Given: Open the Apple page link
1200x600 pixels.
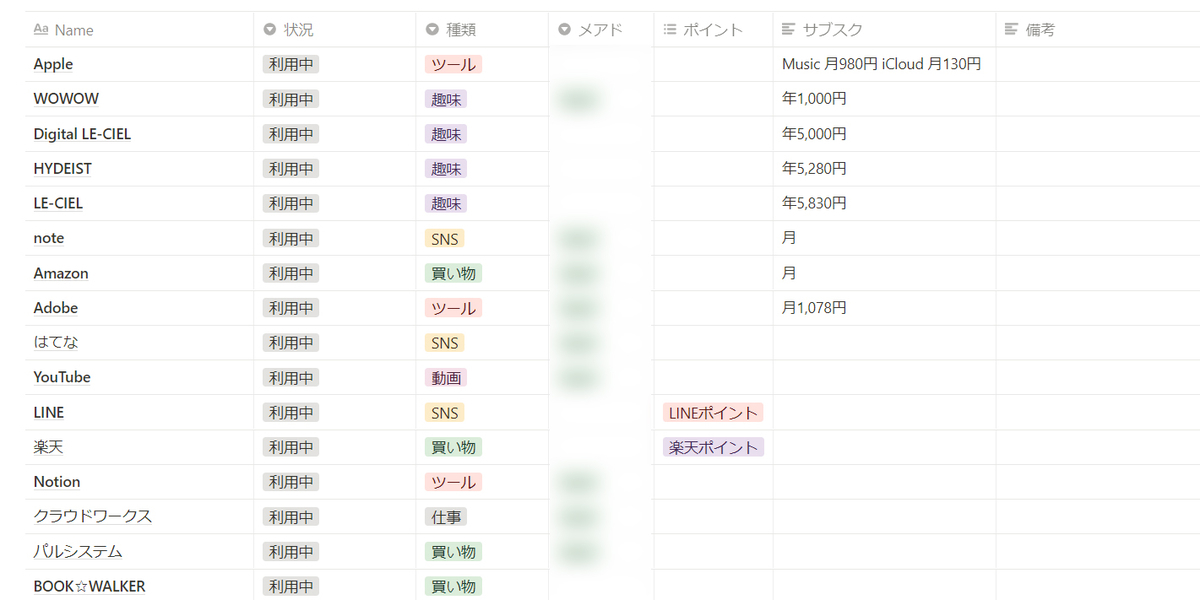Looking at the screenshot, I should pos(52,63).
